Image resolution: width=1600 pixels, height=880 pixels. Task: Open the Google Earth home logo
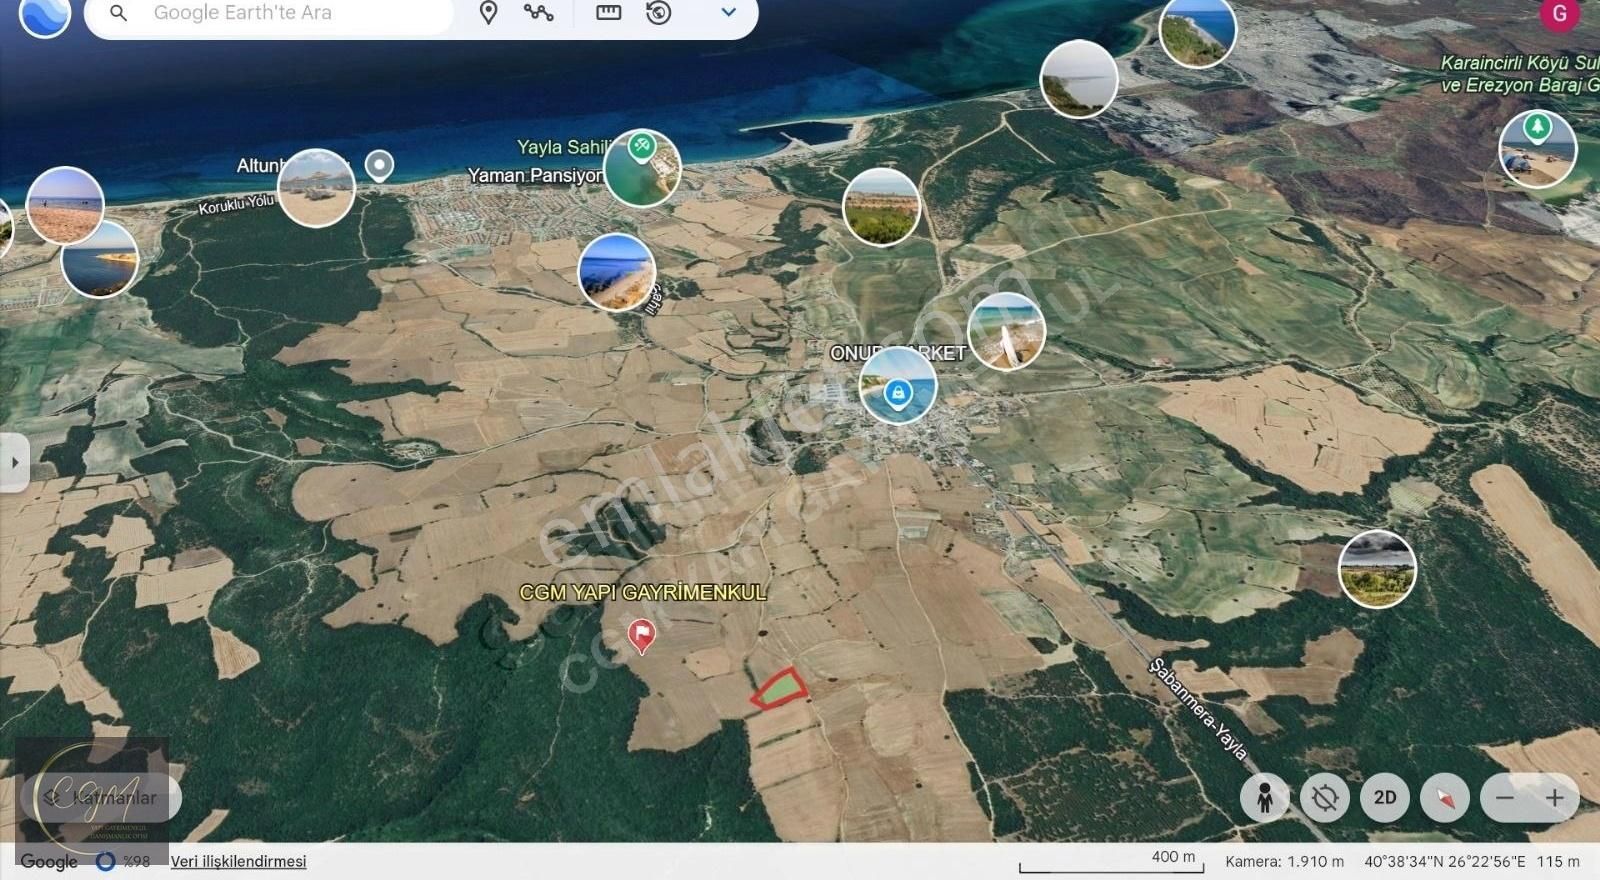point(45,13)
